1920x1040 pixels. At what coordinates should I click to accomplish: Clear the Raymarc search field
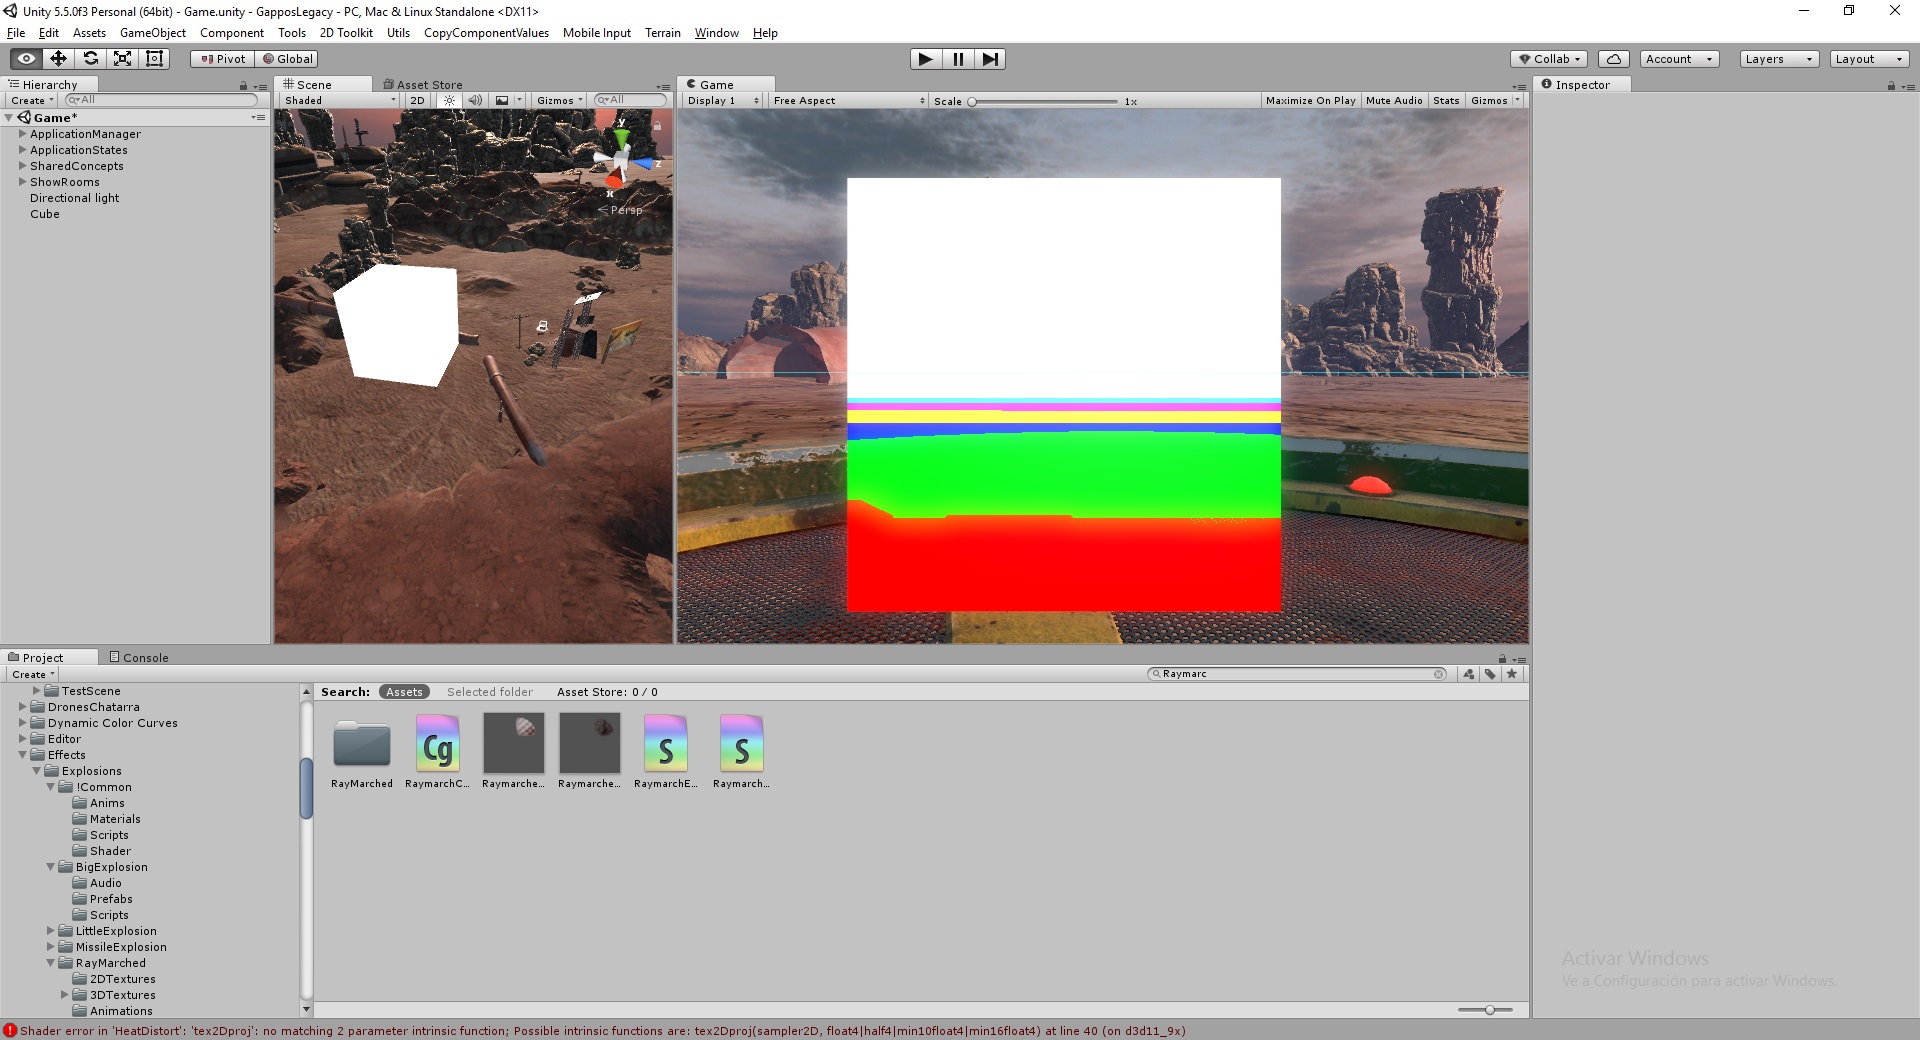click(x=1439, y=674)
